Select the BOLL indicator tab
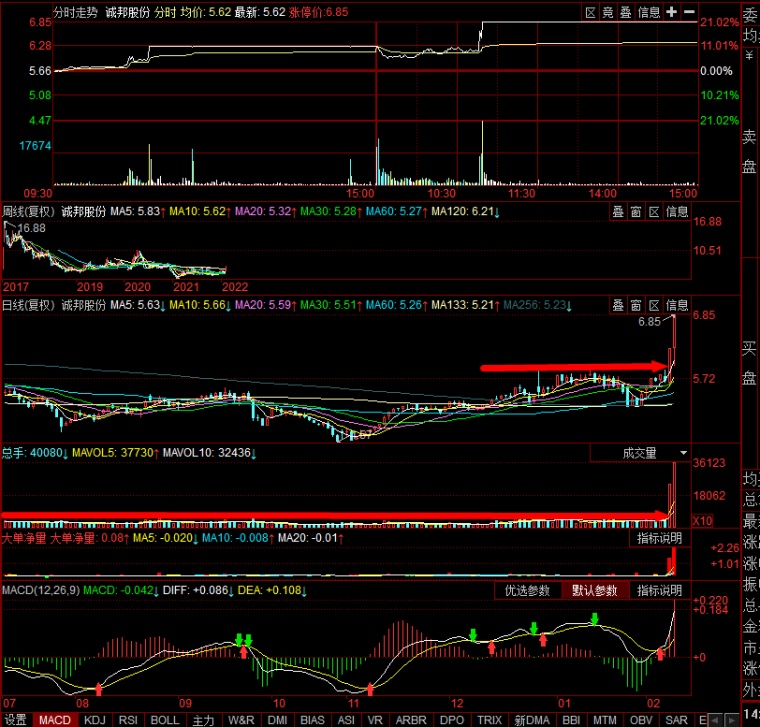The width and height of the screenshot is (760, 727). 164,719
